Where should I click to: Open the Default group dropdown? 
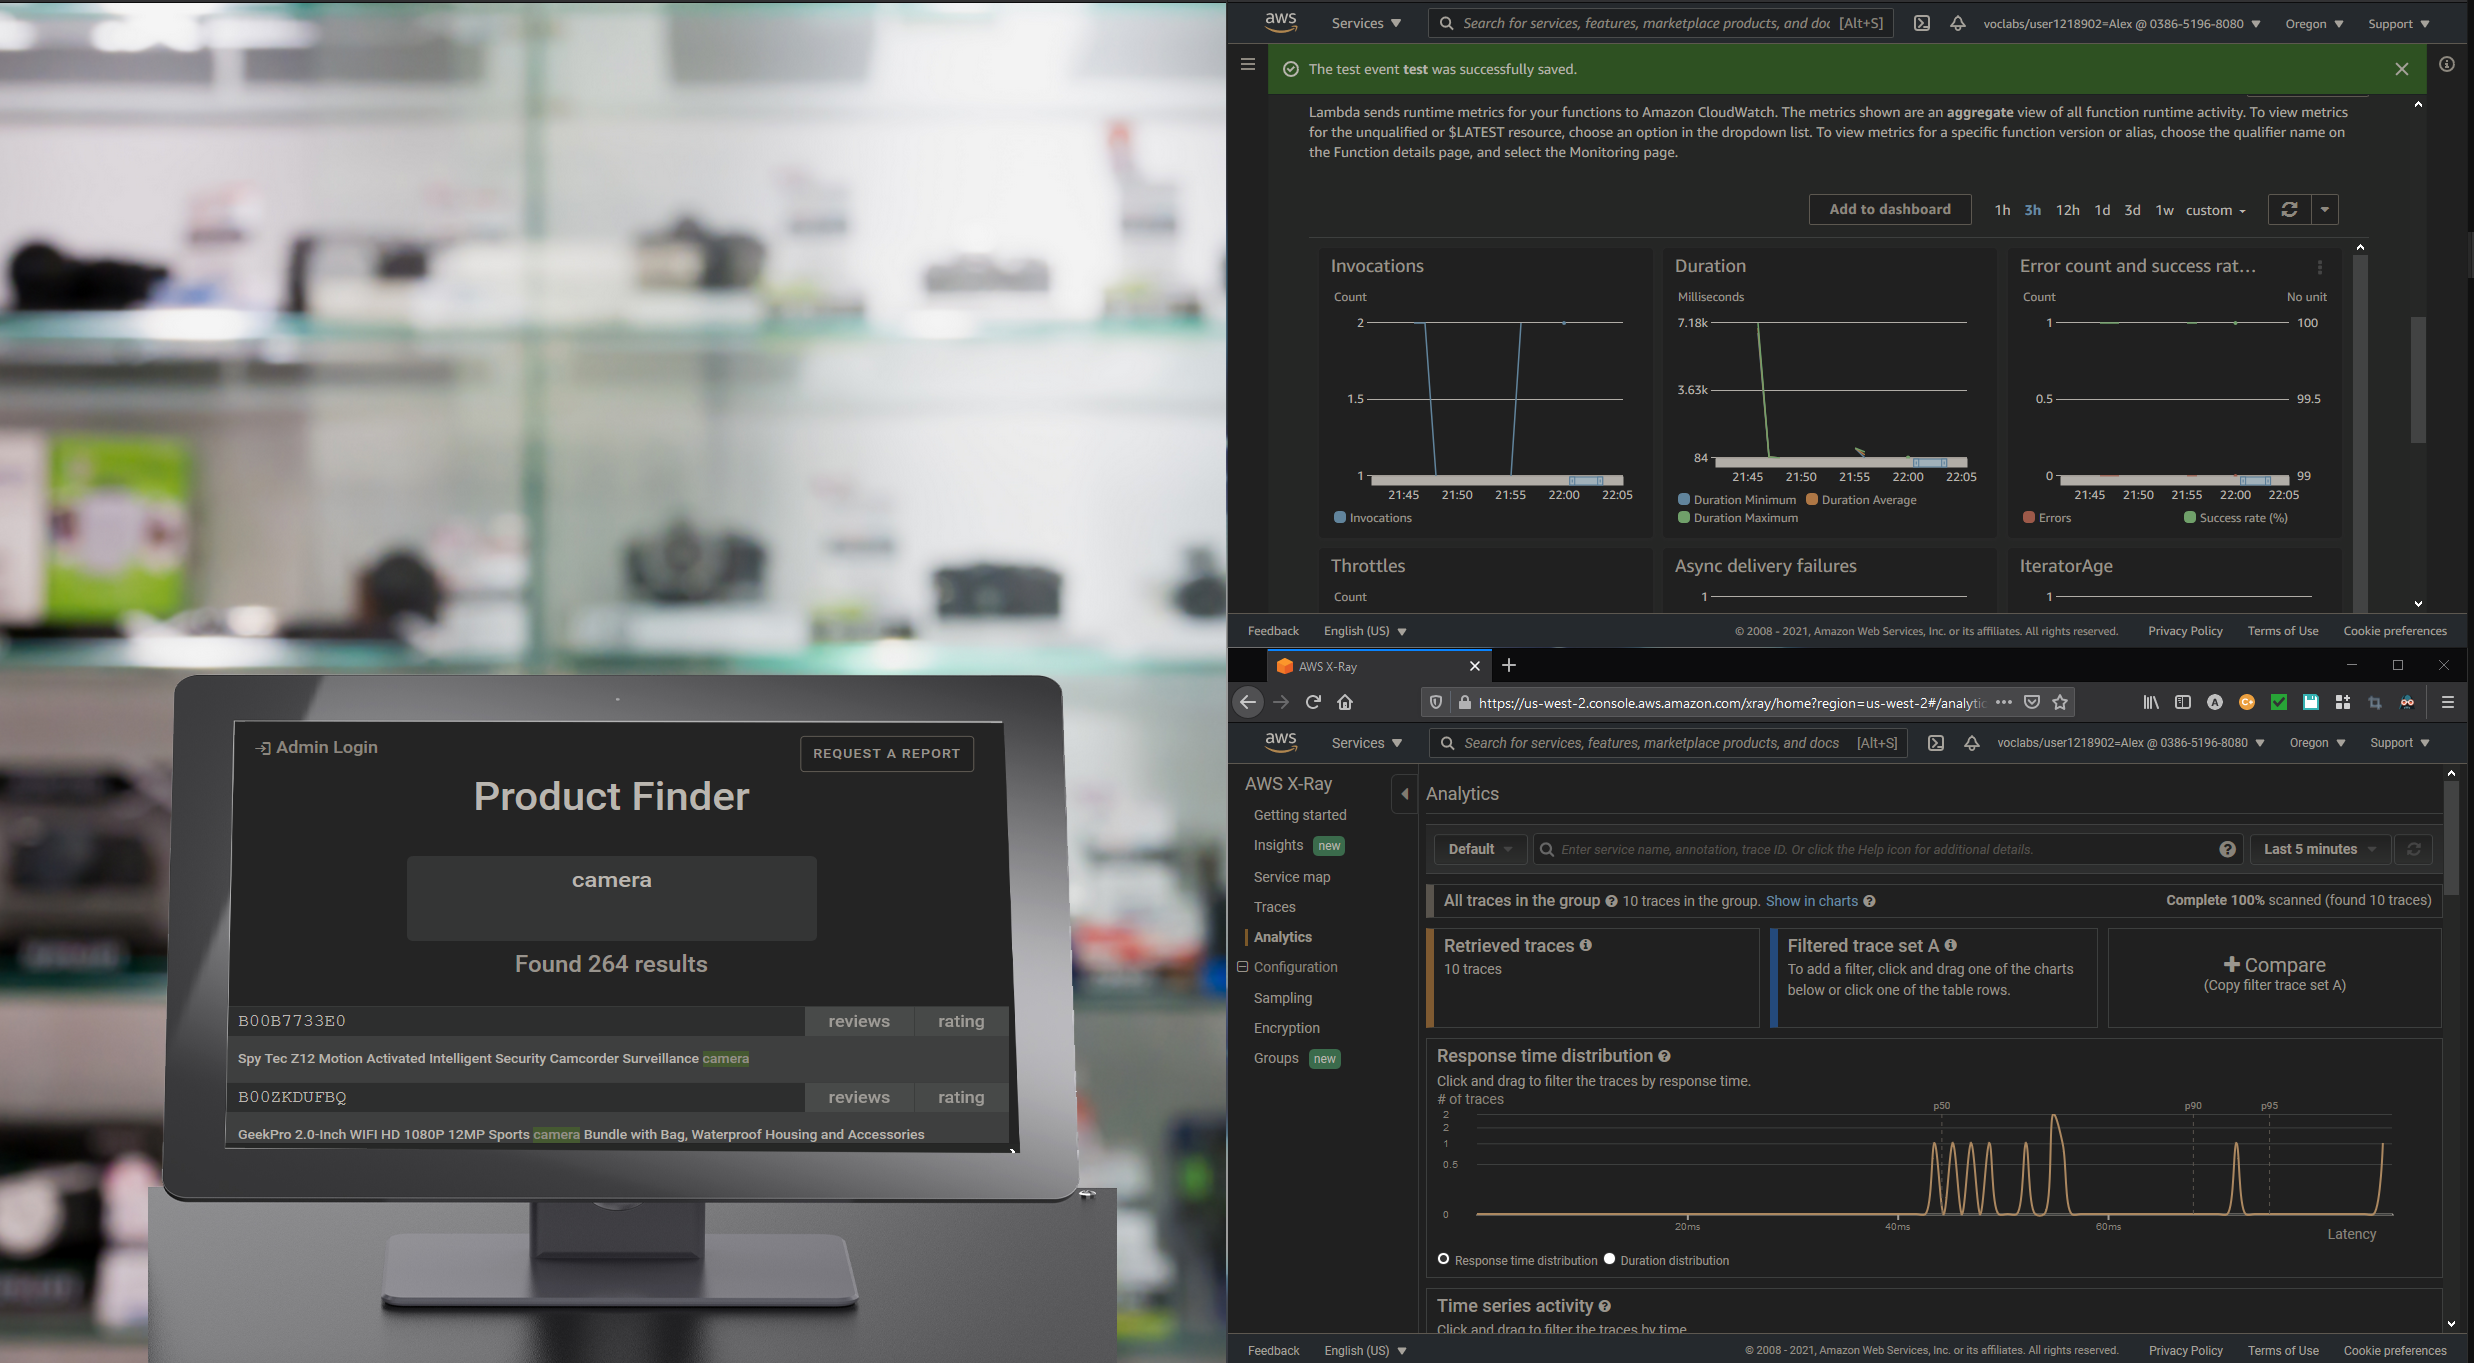pyautogui.click(x=1480, y=849)
